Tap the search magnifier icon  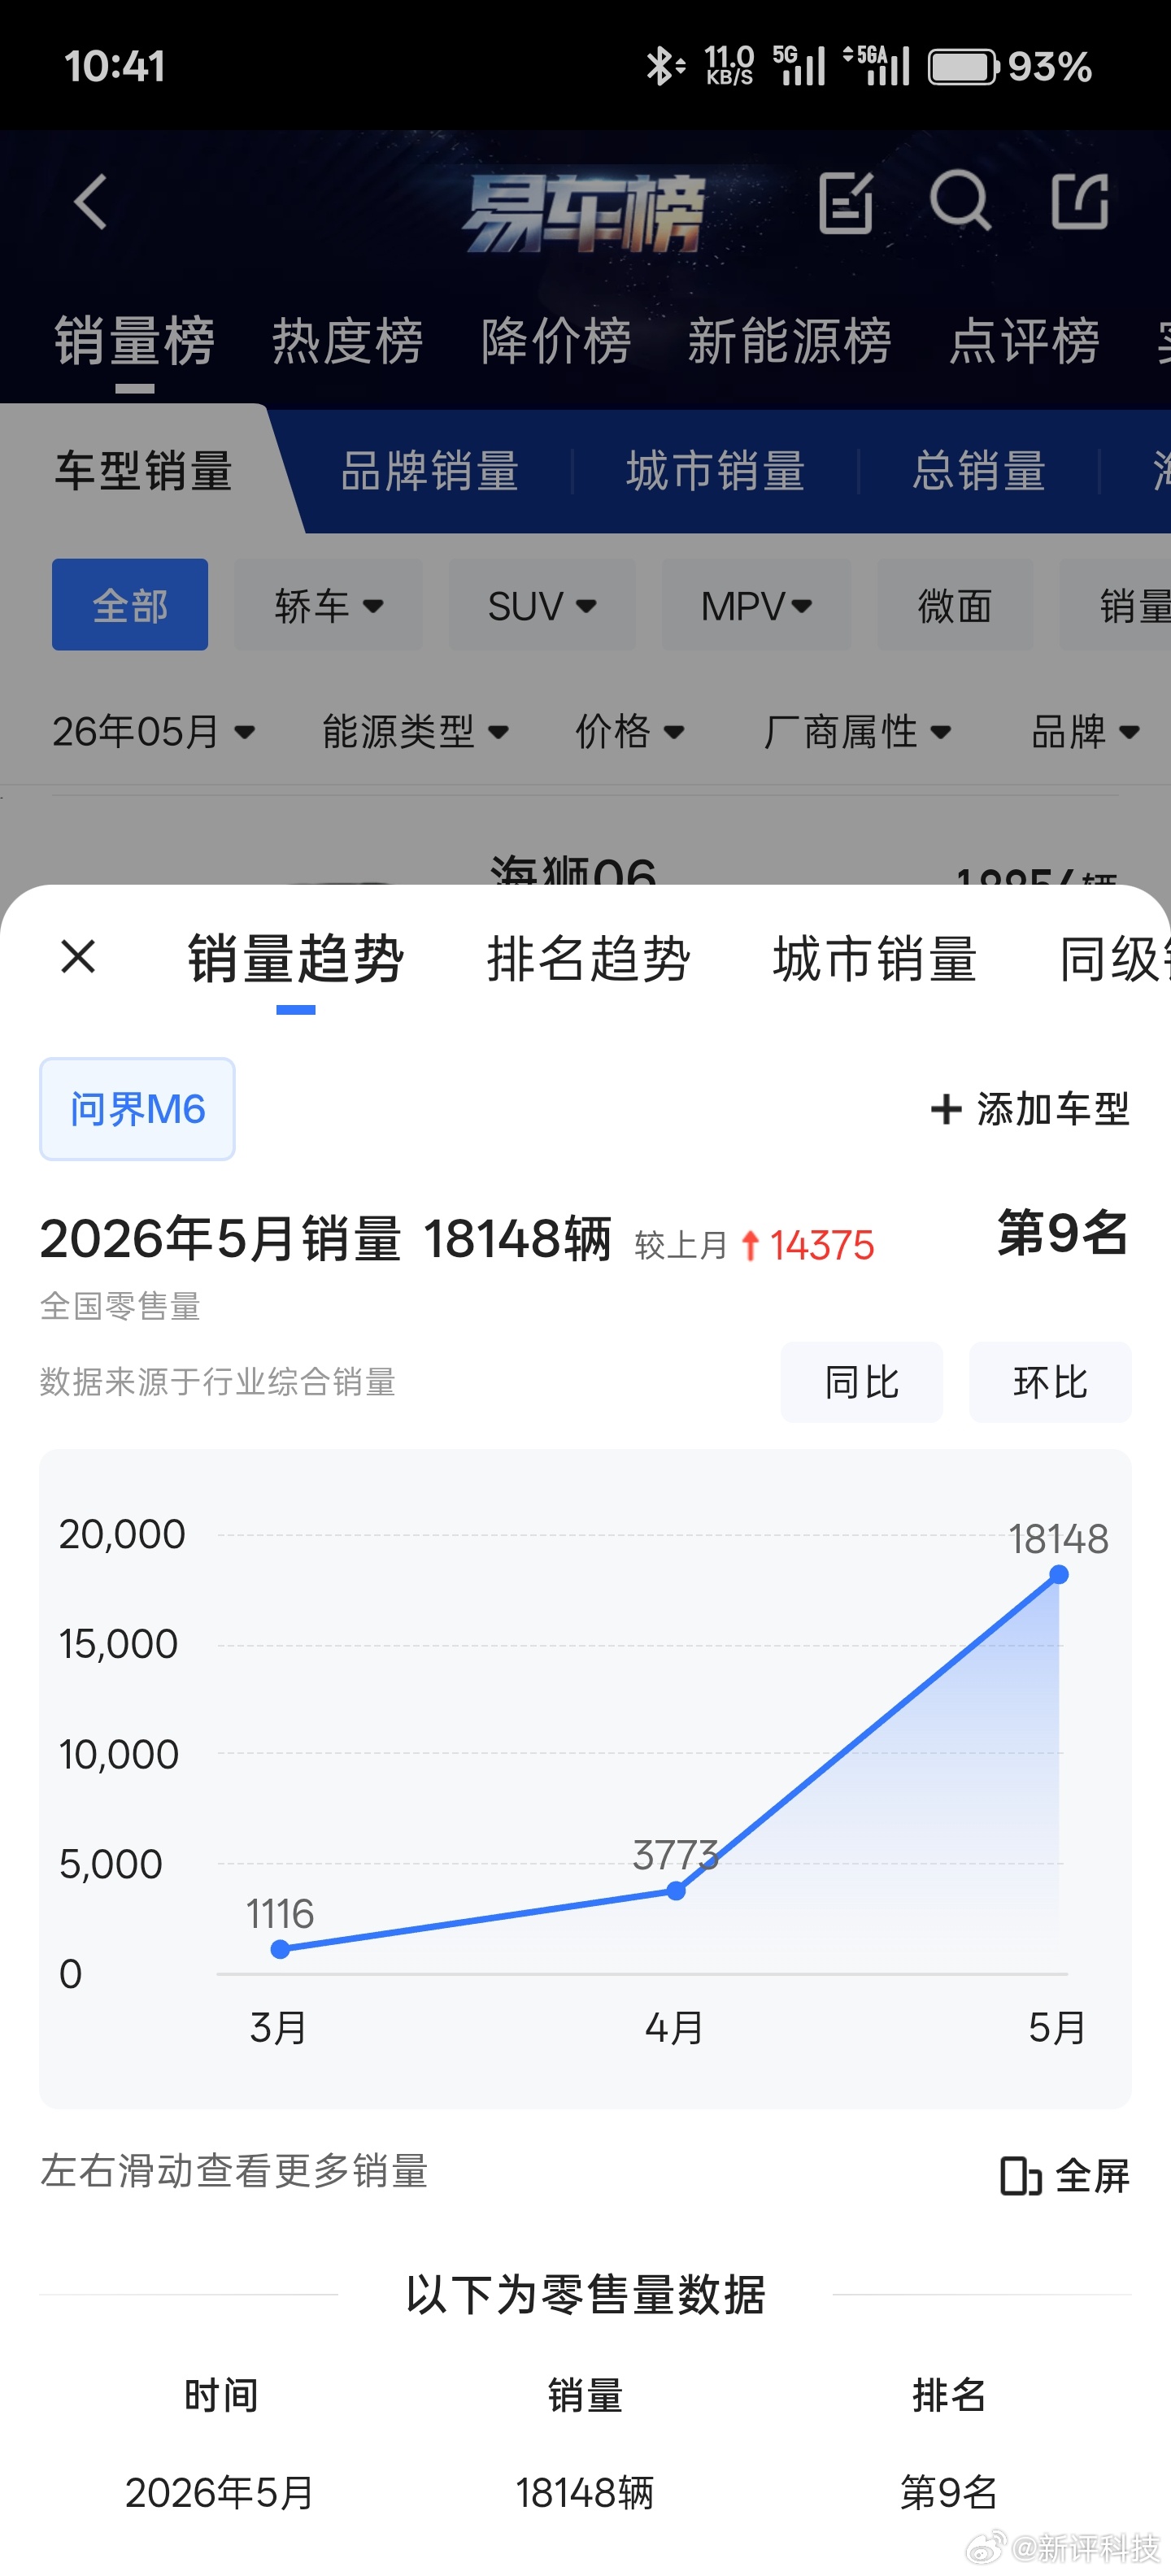(960, 201)
